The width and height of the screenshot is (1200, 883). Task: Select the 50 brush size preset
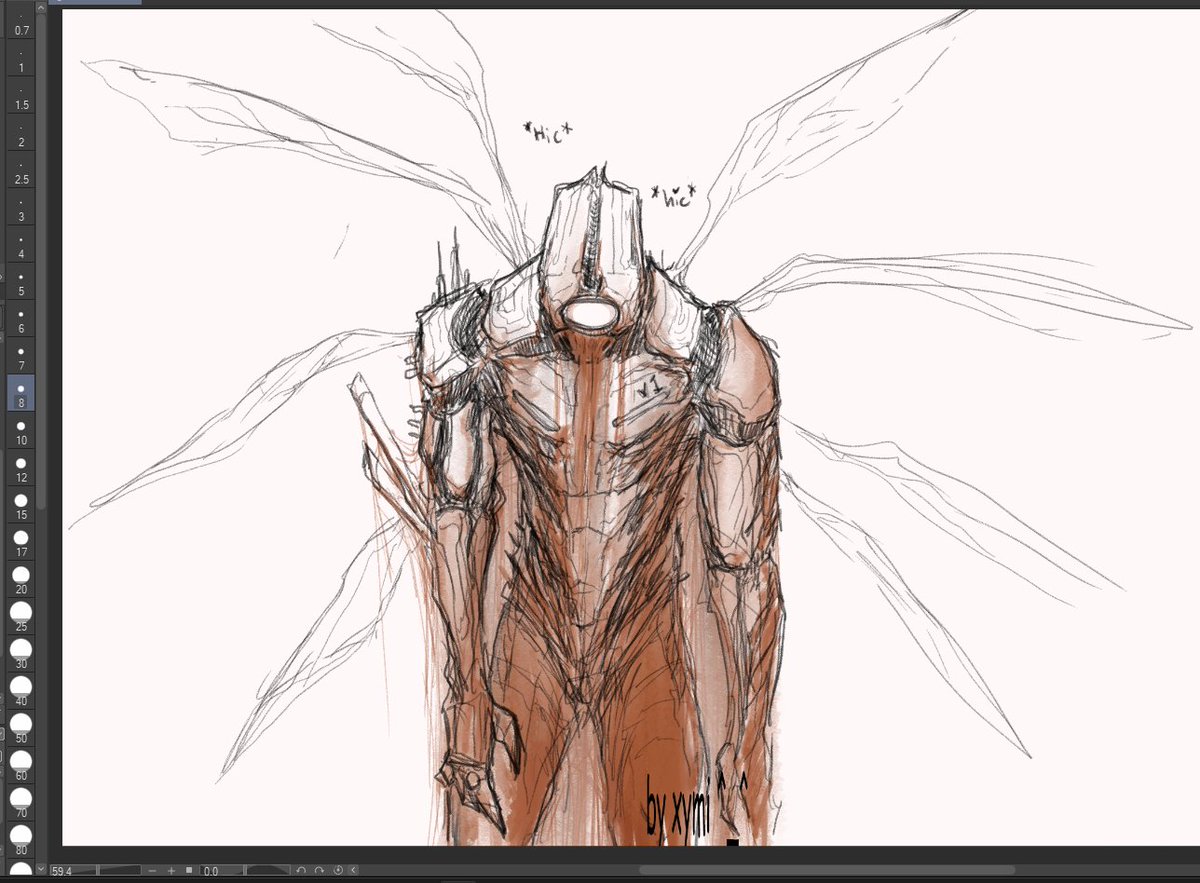click(x=21, y=726)
